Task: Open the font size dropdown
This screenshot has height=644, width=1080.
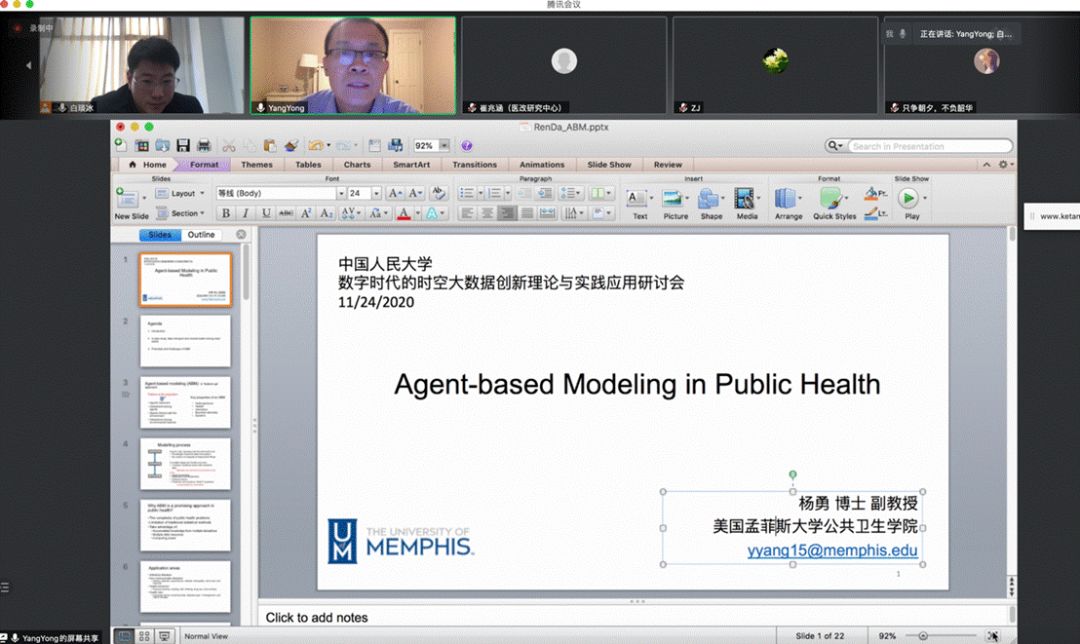Action: pyautogui.click(x=377, y=193)
